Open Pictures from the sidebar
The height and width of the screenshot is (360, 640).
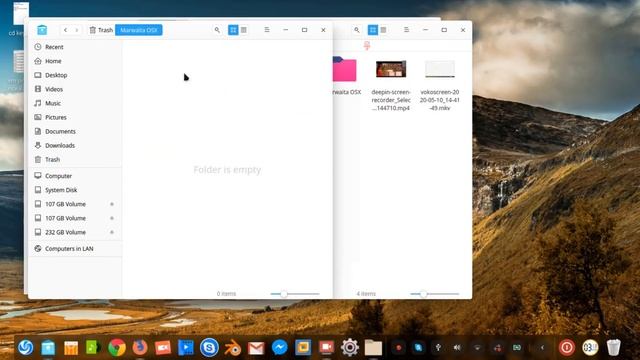[75, 117]
